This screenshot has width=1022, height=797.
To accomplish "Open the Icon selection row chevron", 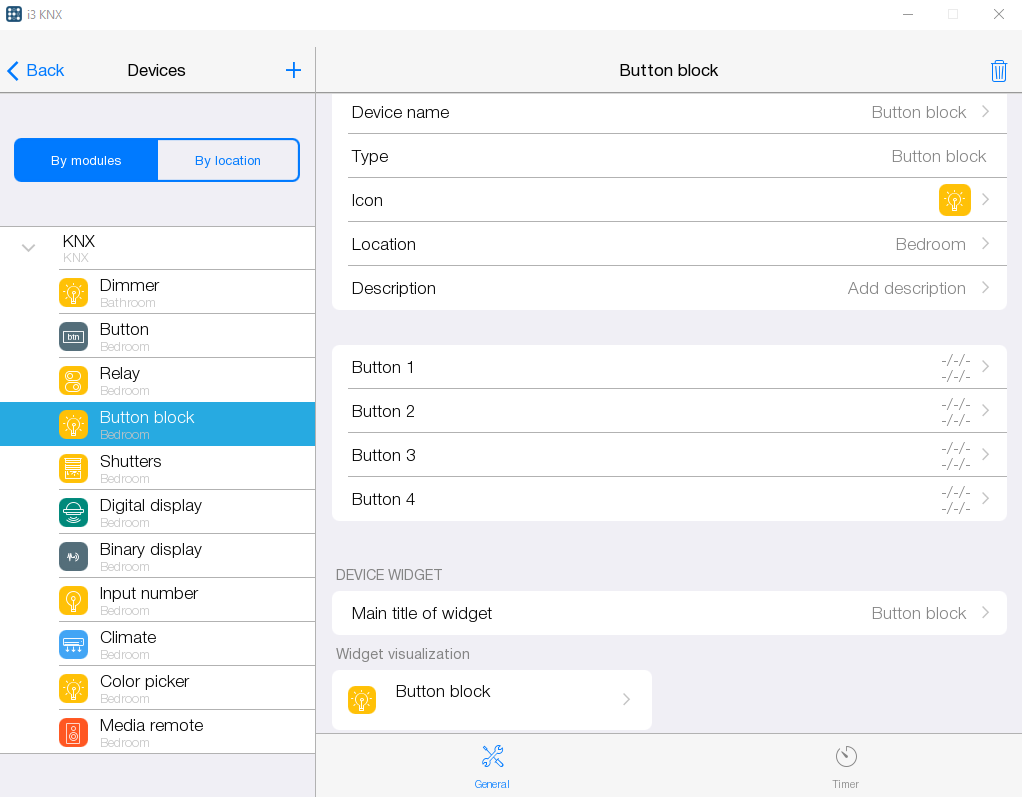I will coord(985,200).
